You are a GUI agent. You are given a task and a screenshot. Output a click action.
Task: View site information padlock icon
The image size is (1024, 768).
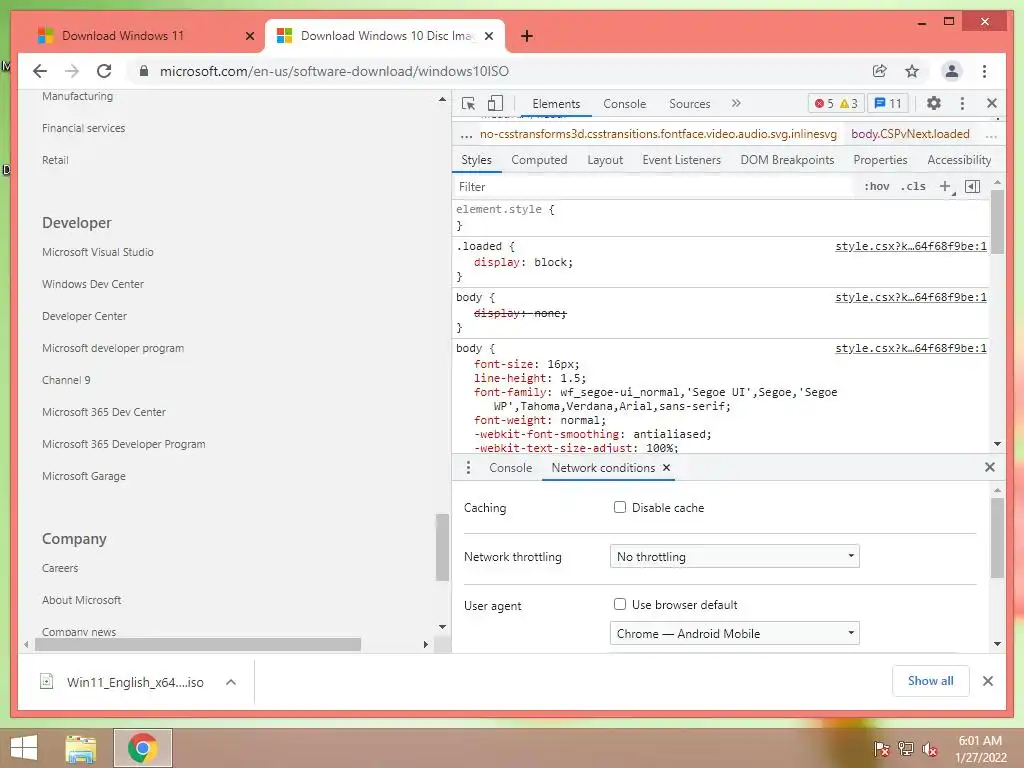click(144, 71)
